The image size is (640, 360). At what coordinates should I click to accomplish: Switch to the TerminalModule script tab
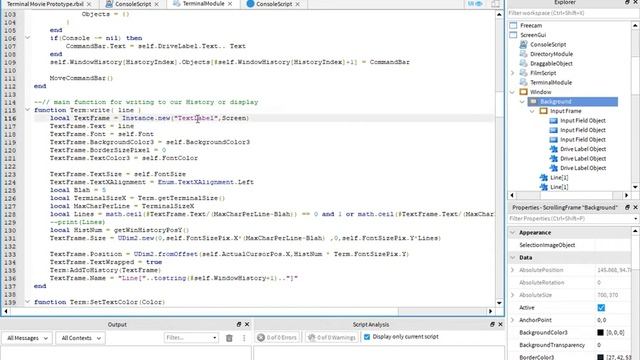pyautogui.click(x=203, y=4)
